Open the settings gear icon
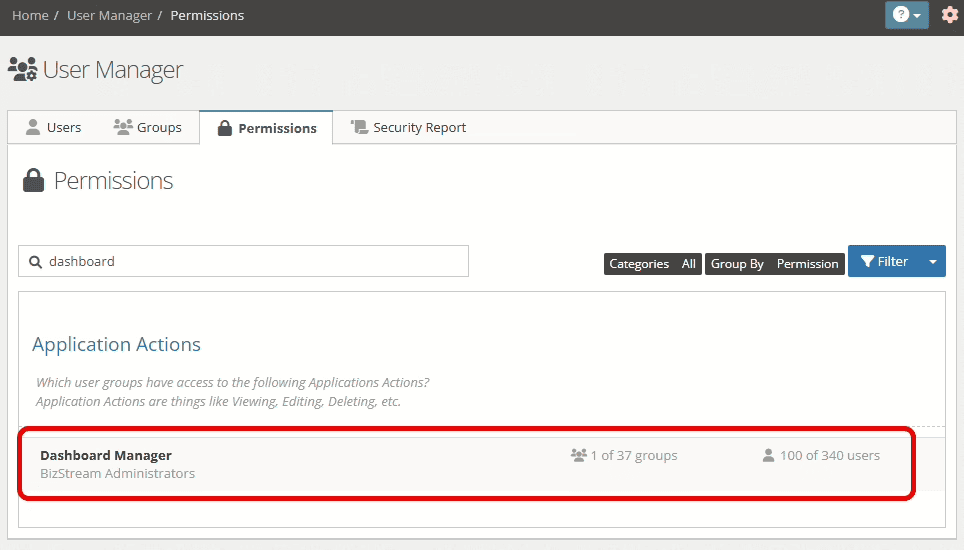Screen dimensions: 964x550 click(950, 15)
